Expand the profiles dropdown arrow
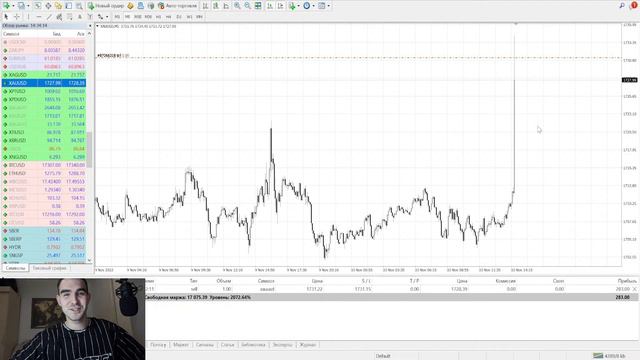Image resolution: width=640 pixels, height=360 pixels. (x=28, y=6)
